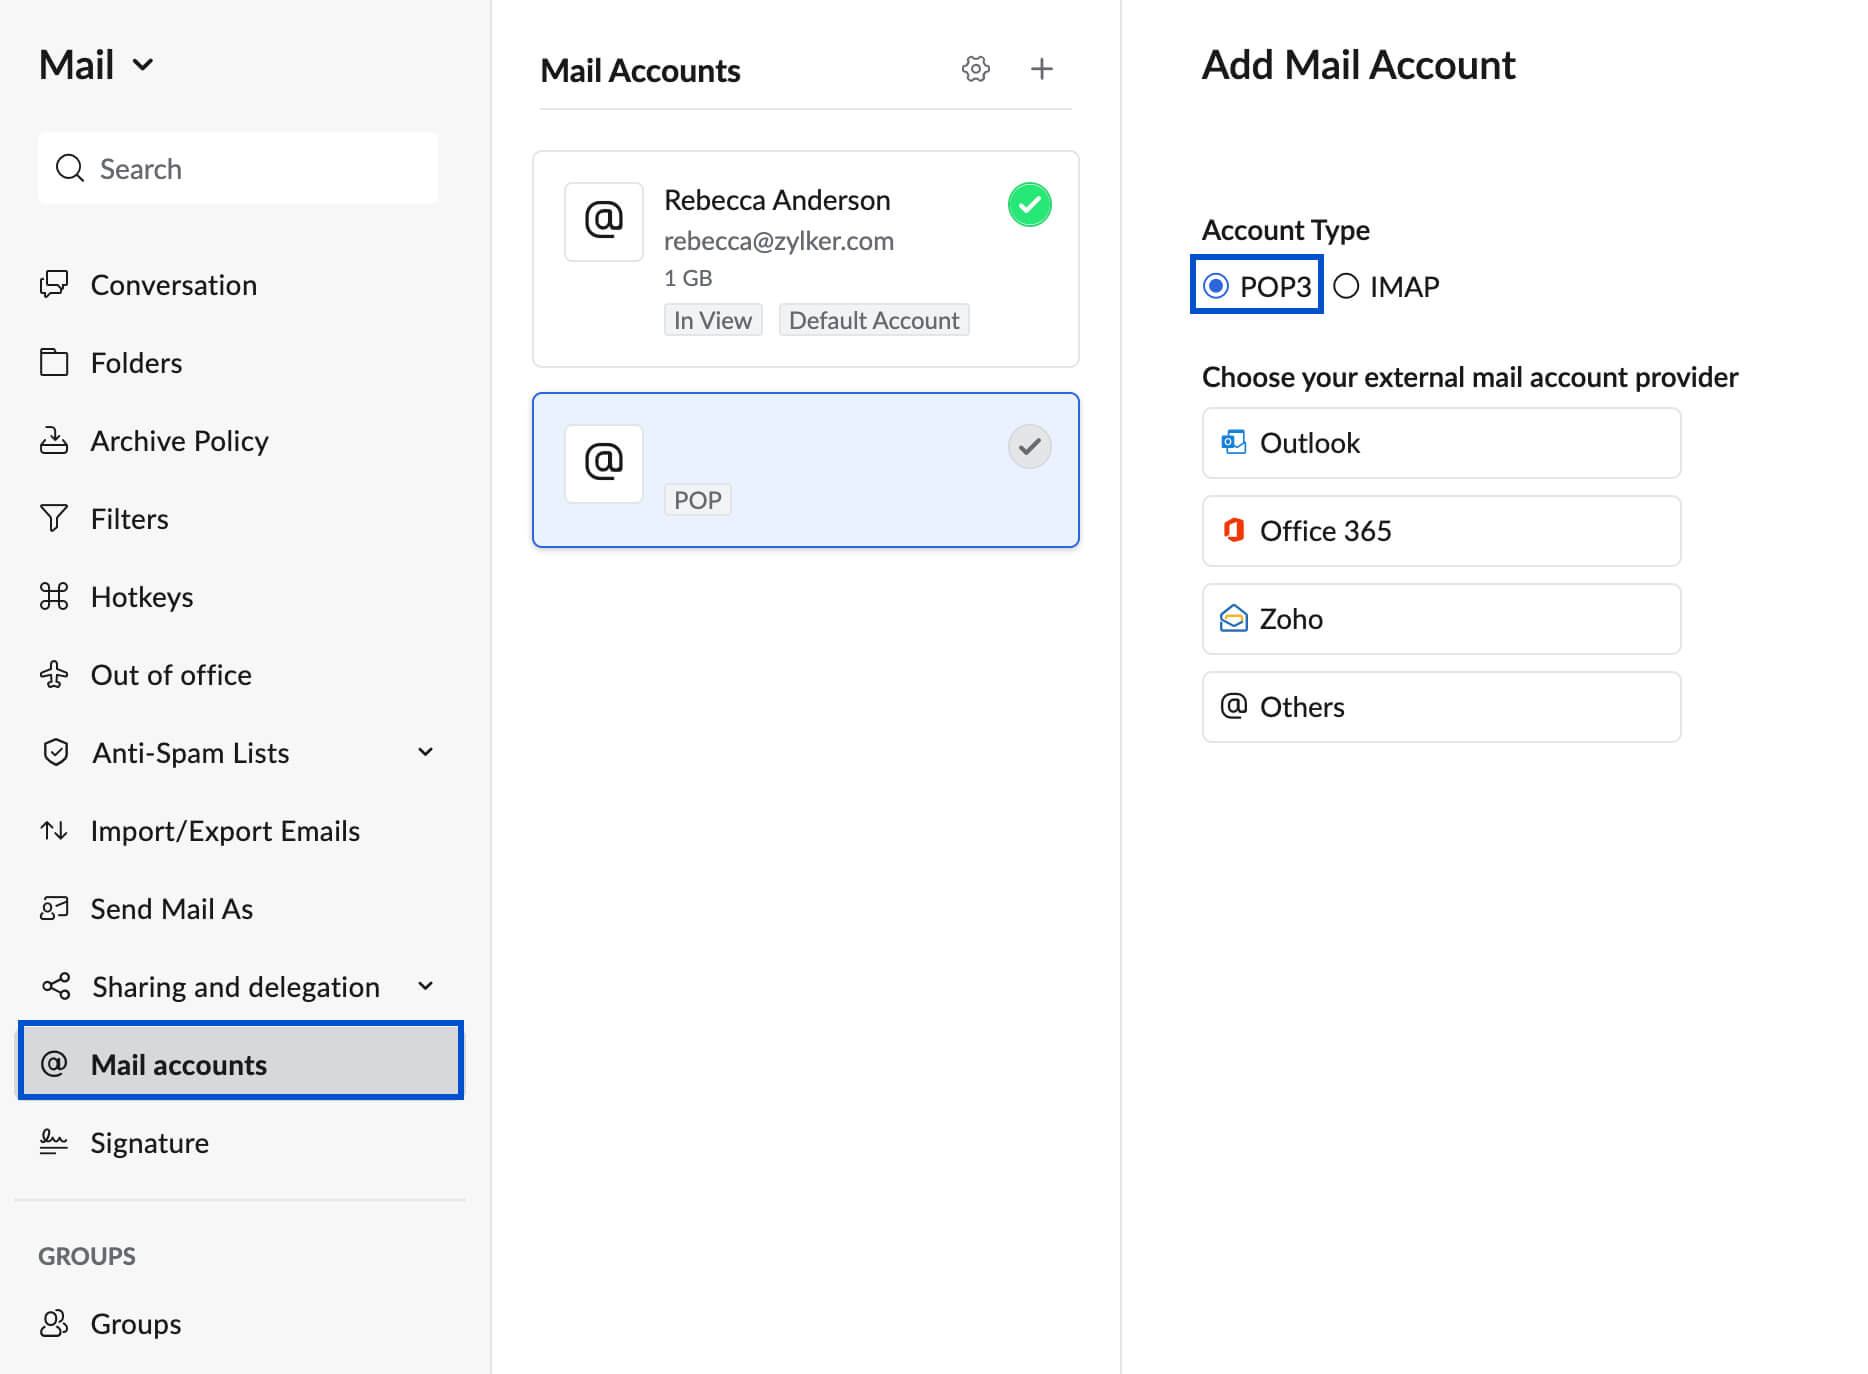The image size is (1868, 1374).
Task: Select the Folders sidebar icon
Action: [x=57, y=362]
